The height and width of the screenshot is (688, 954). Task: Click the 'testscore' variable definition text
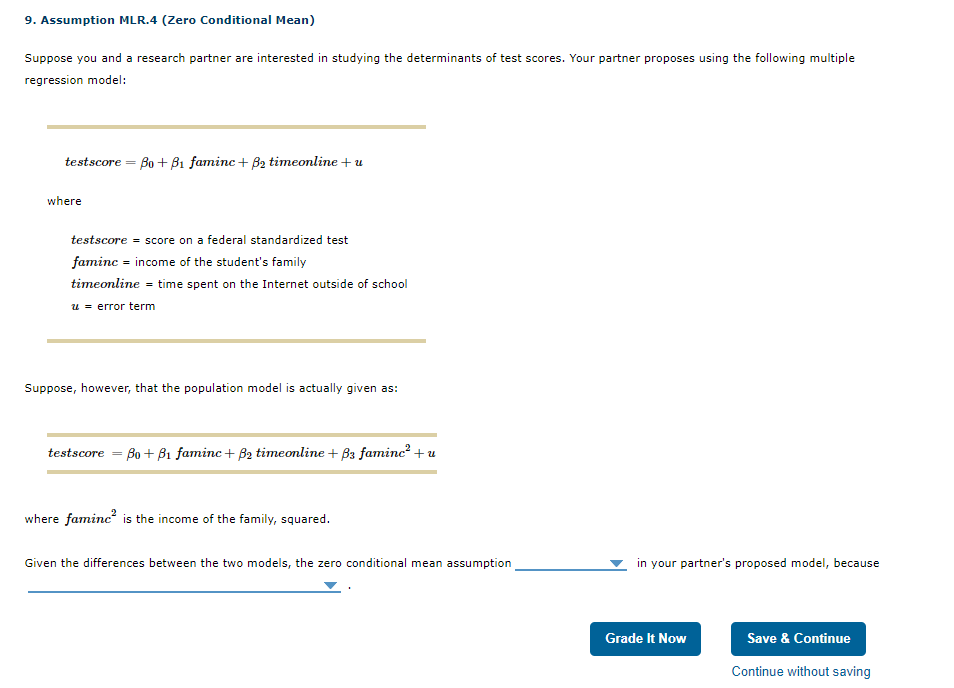[210, 240]
